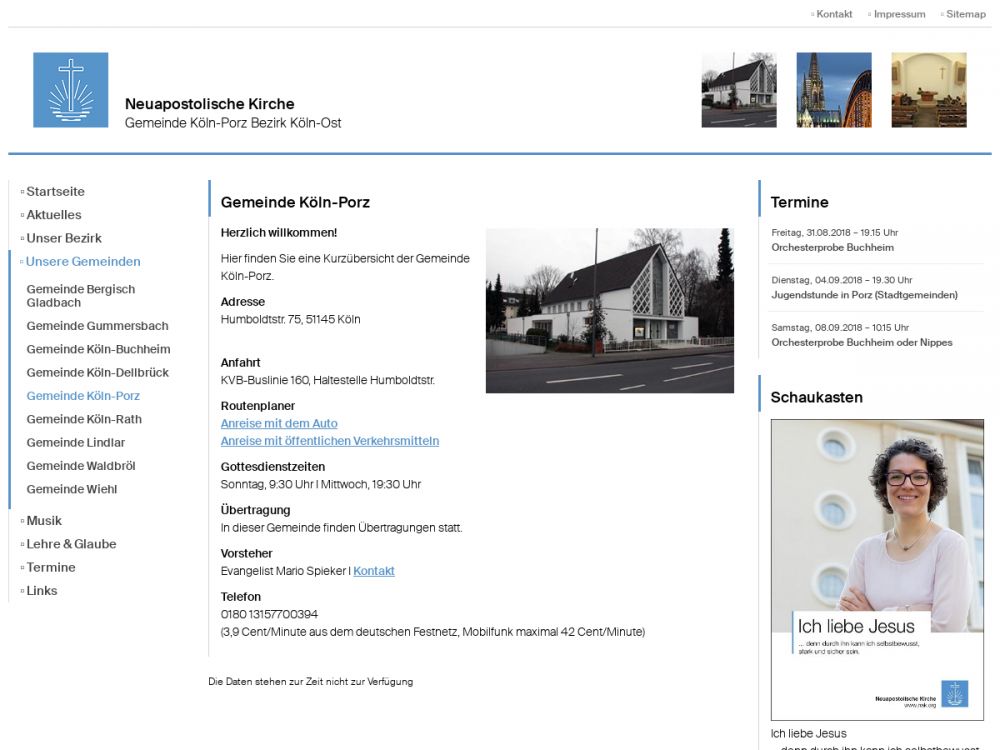The image size is (1000, 750).
Task: Open 'Anreise mit öffentlichen Verkehrsmitteln' route link
Action: (329, 441)
